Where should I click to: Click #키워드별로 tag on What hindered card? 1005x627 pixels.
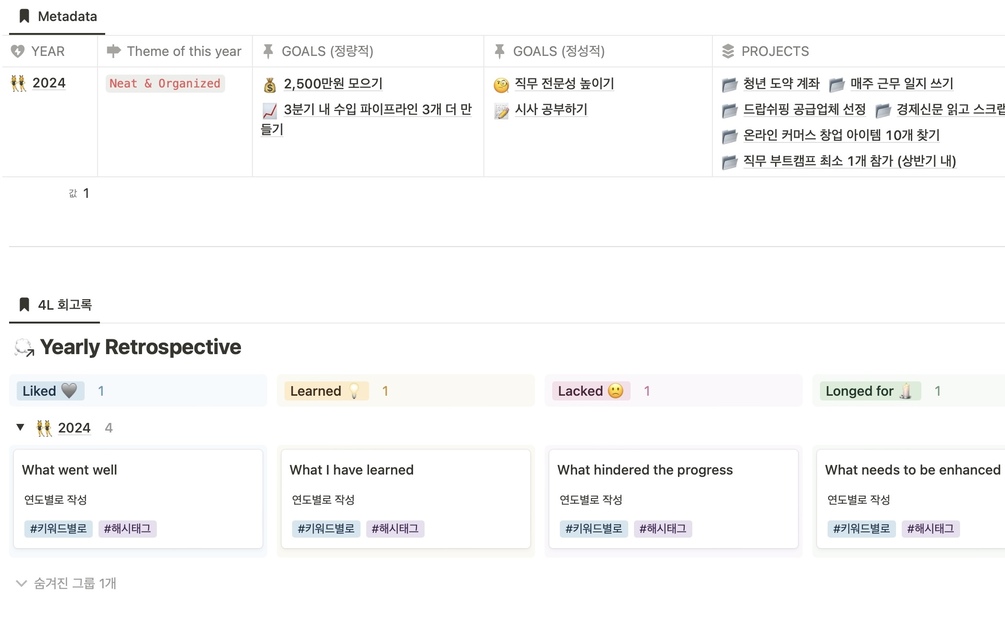[593, 529]
